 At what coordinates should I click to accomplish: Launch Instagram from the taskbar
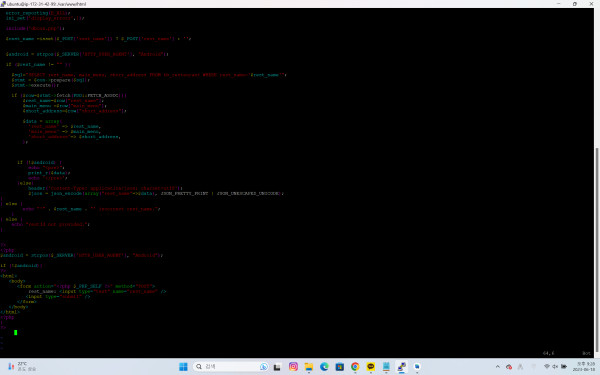pyautogui.click(x=293, y=367)
